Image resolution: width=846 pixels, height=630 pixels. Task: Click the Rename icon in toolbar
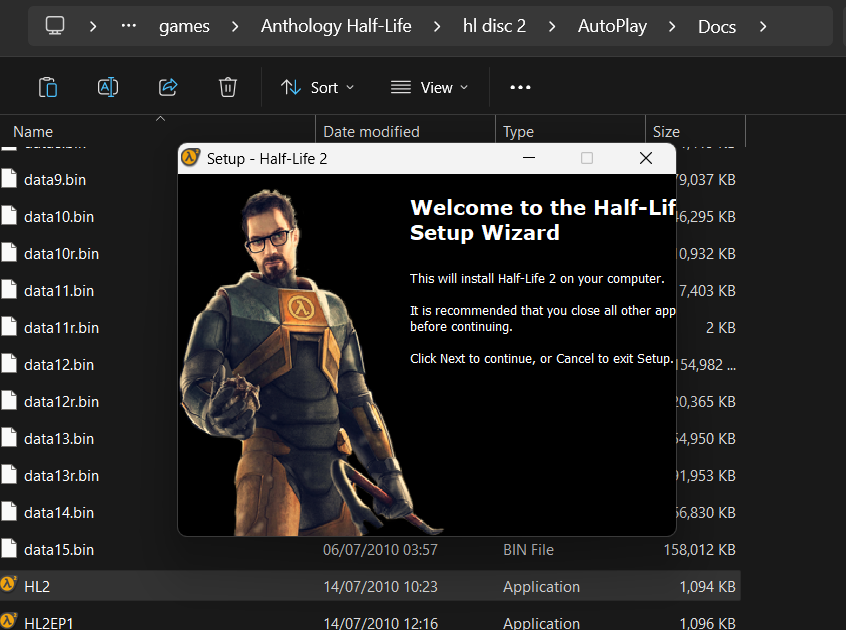pyautogui.click(x=108, y=87)
